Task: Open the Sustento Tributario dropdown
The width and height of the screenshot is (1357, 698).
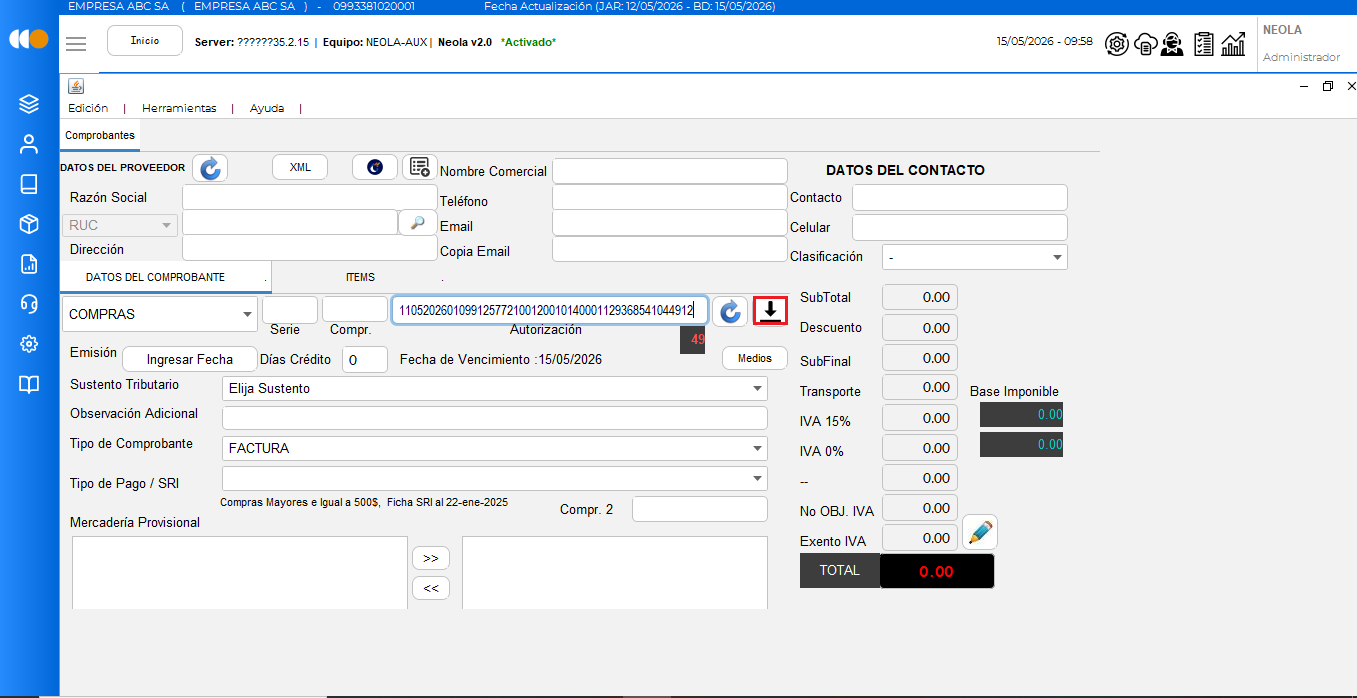Action: click(x=495, y=388)
